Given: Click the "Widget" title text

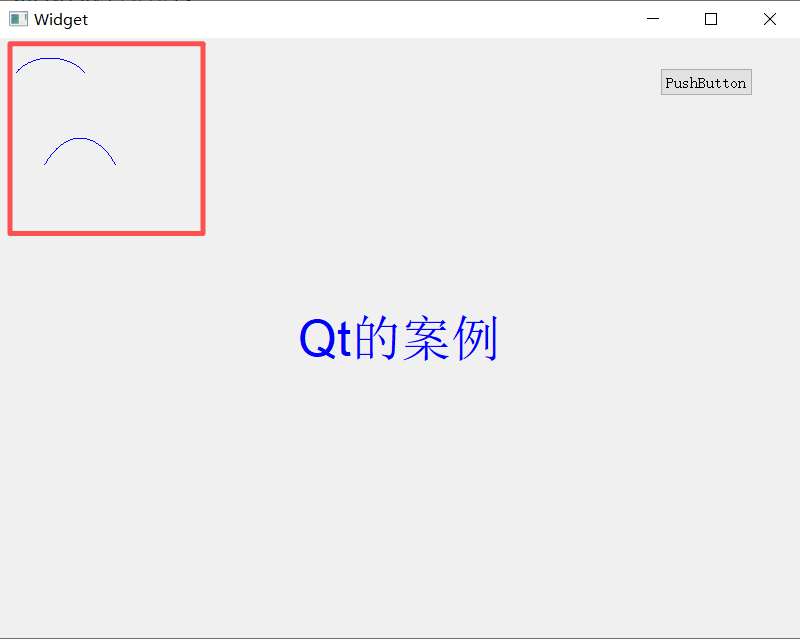Looking at the screenshot, I should 61,20.
